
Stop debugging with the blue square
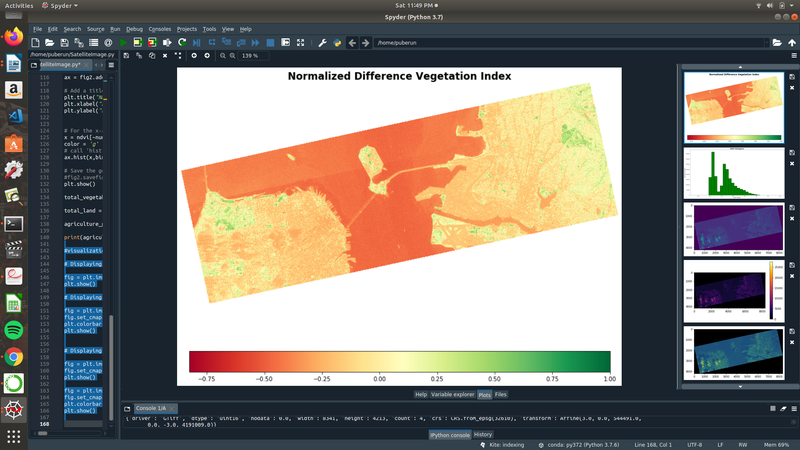click(270, 43)
